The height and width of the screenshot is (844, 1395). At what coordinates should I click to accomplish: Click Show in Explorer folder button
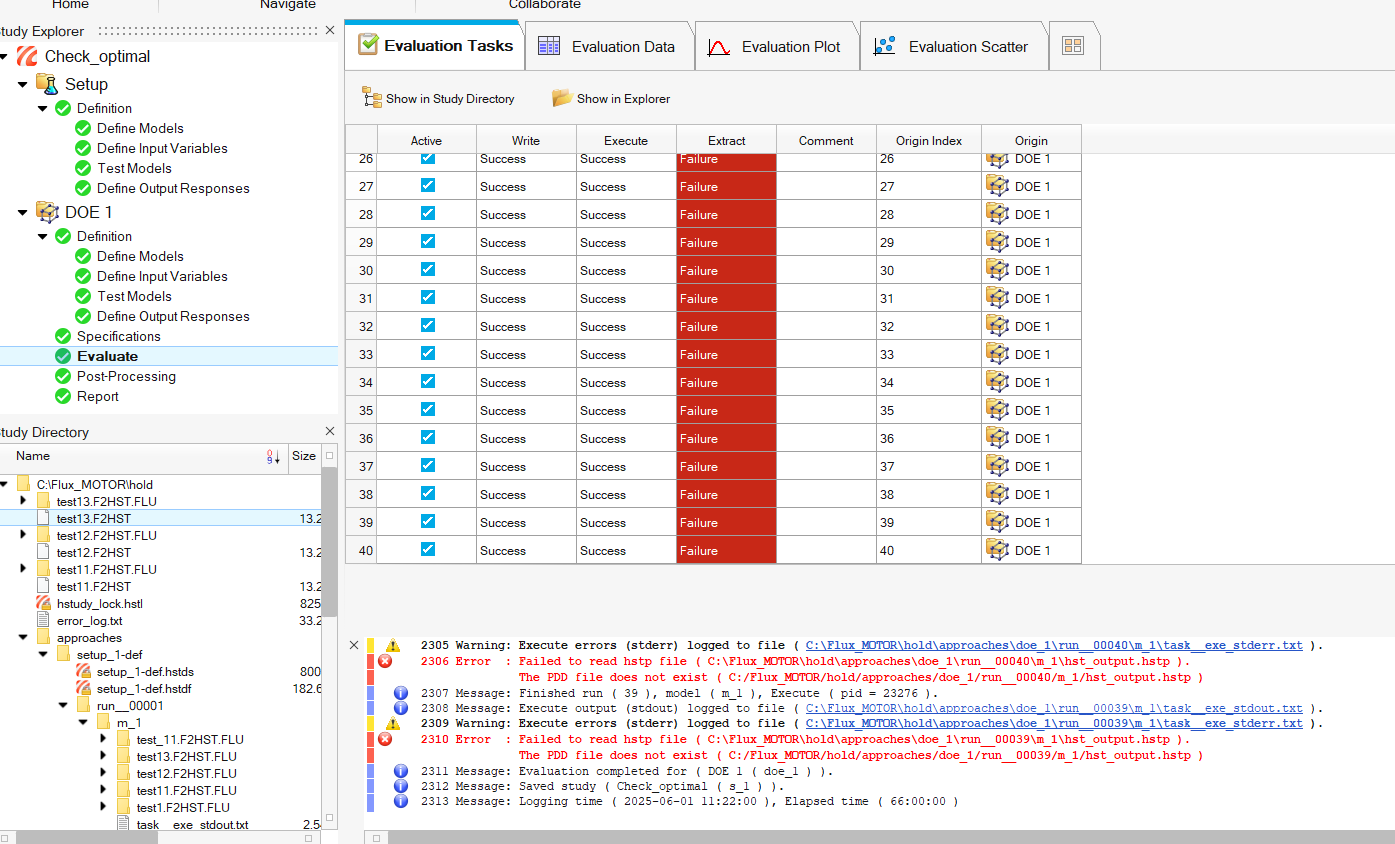point(611,99)
